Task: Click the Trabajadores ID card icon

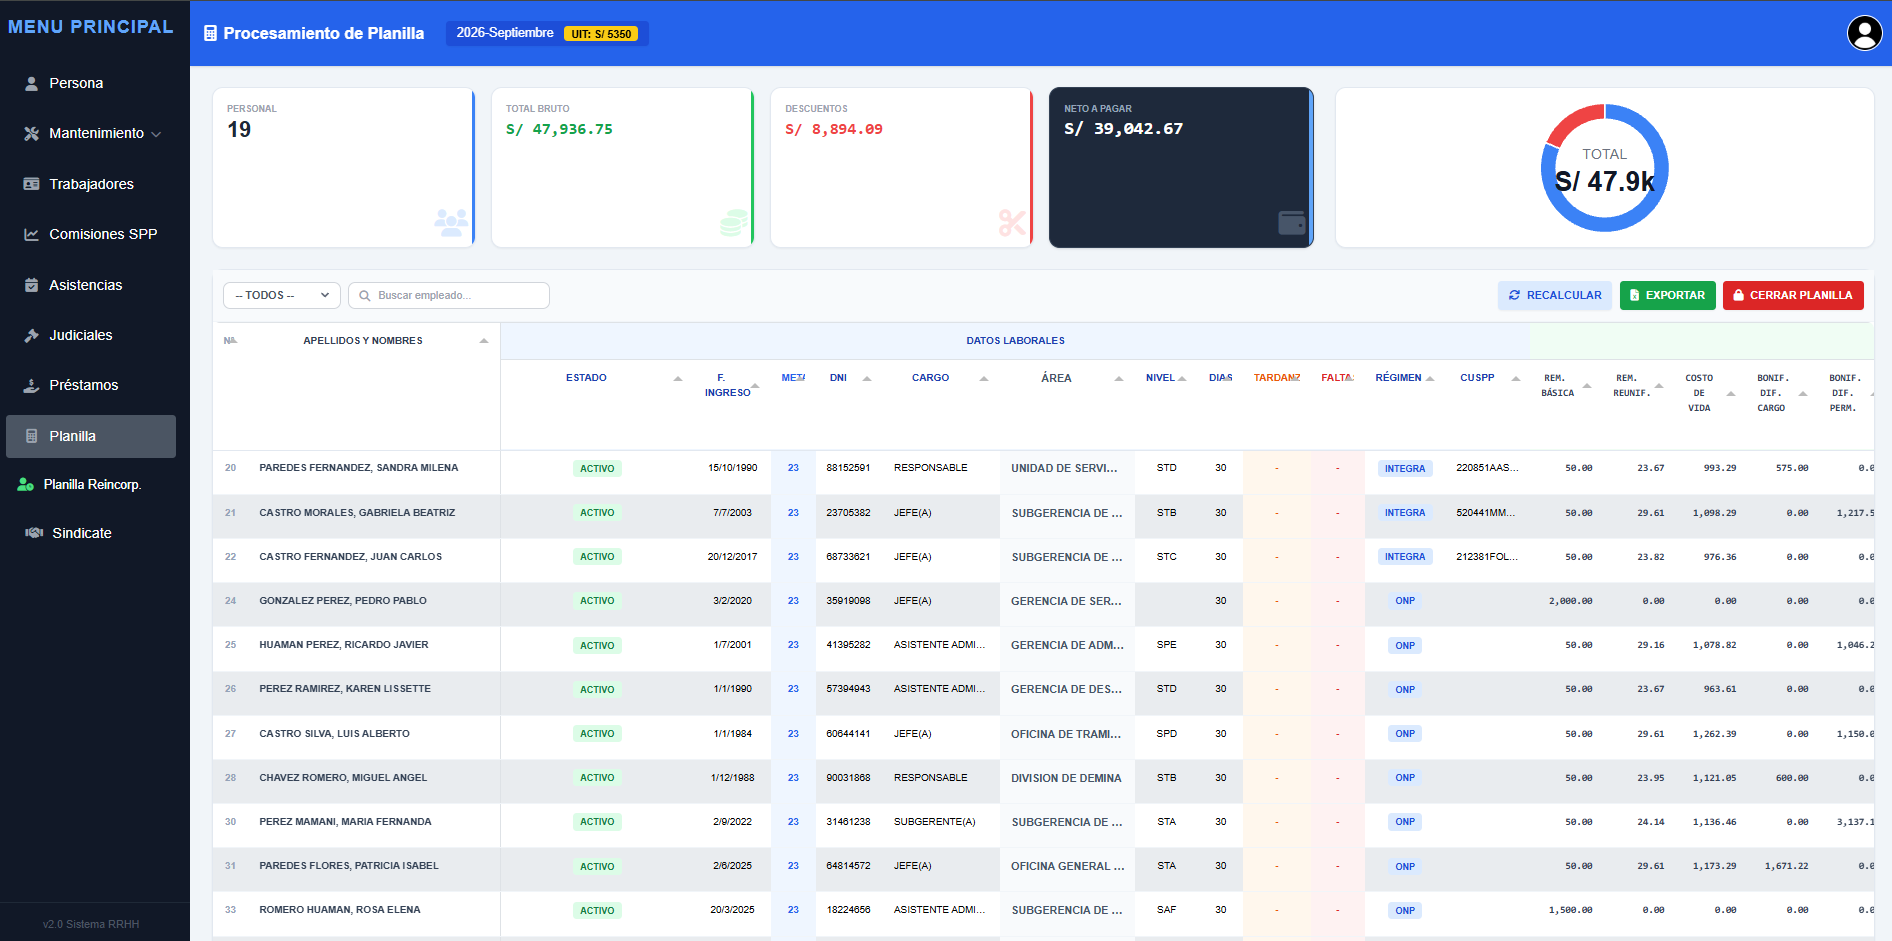Action: [x=32, y=184]
